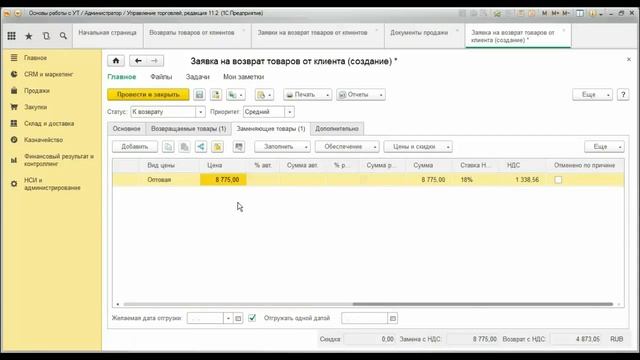This screenshot has height=360, width=640.
Task: Switch to Возвращаемые товары (1) tab
Action: [x=189, y=129]
